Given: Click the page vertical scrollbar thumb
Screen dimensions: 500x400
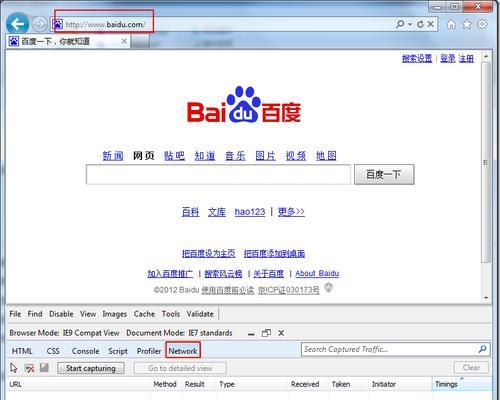Looking at the screenshot, I should point(486,162).
